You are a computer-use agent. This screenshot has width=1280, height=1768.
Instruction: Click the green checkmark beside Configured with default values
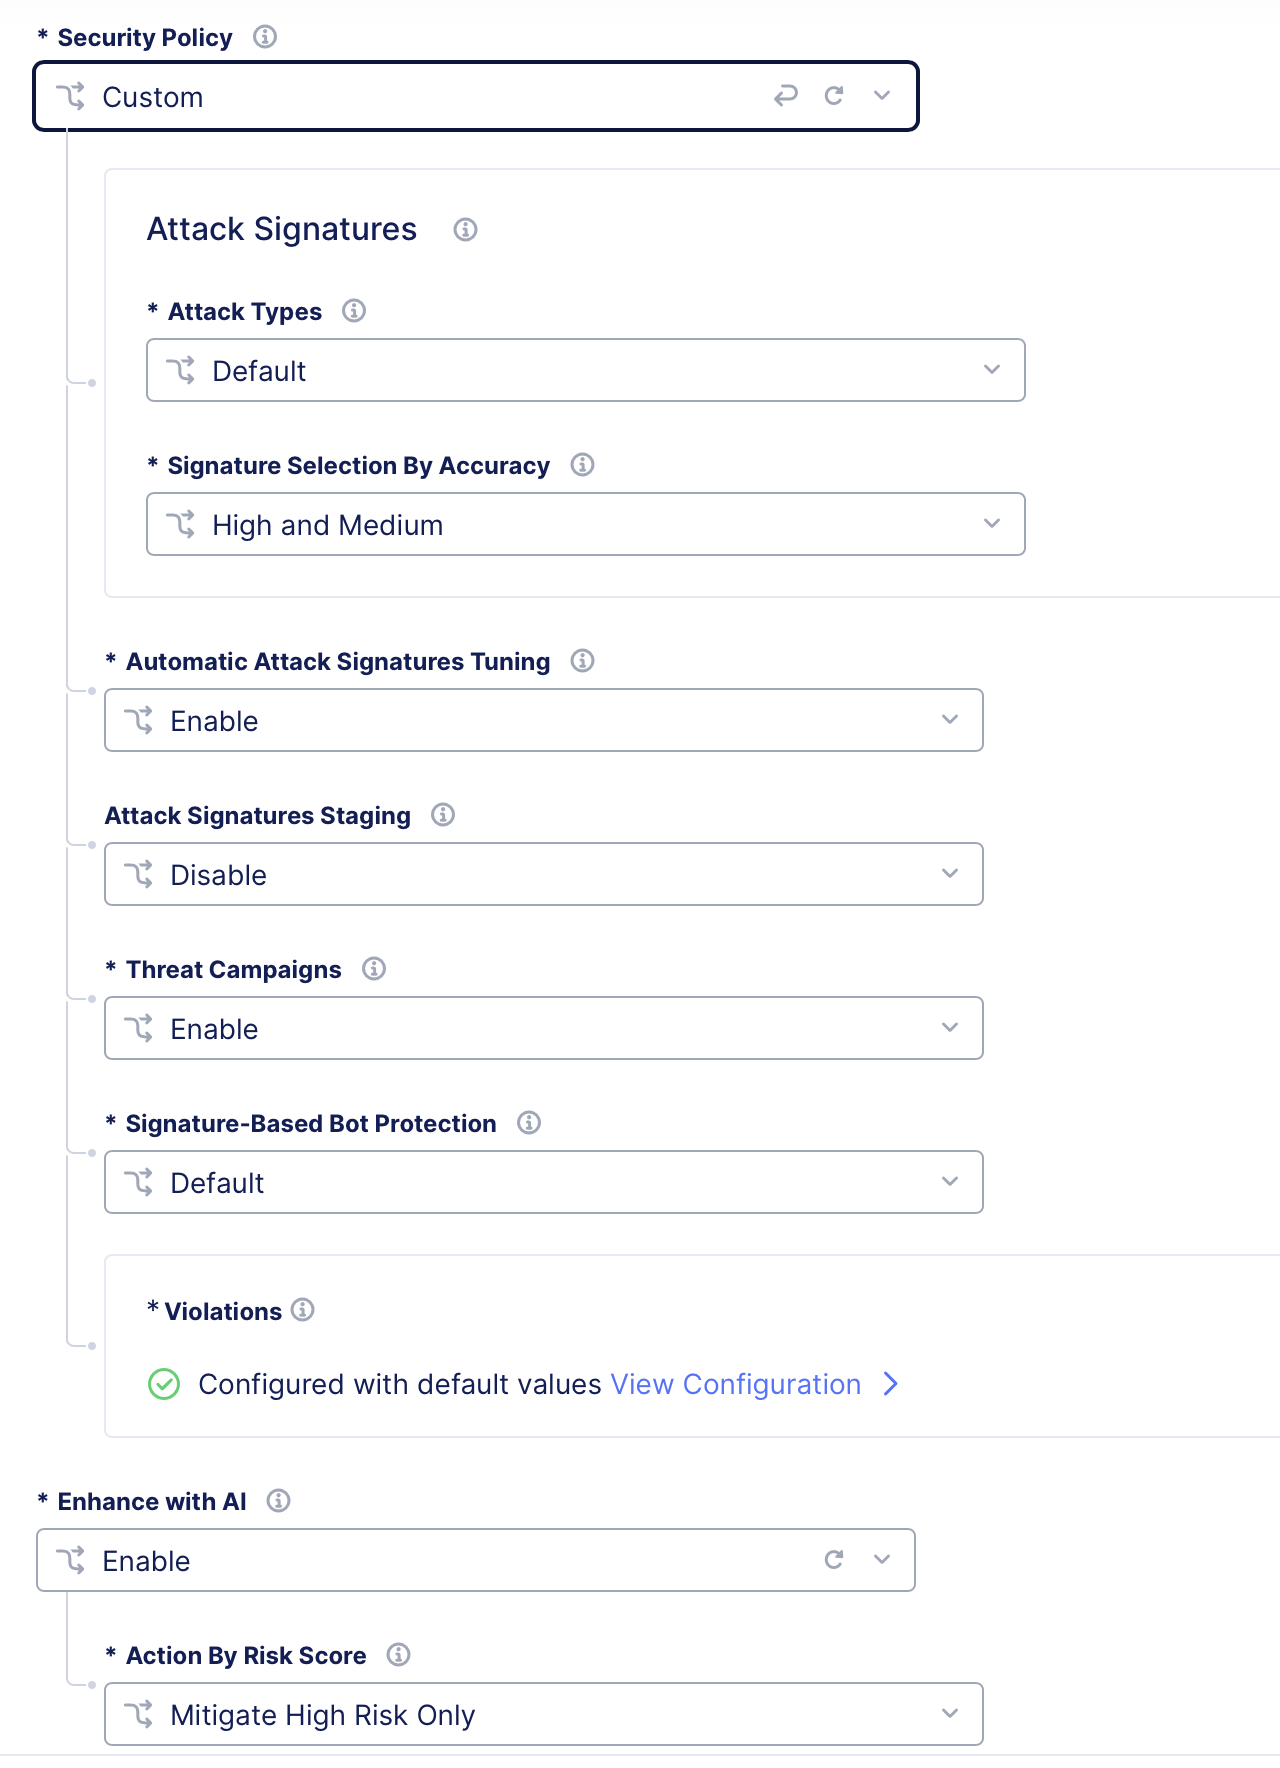[x=163, y=1384]
